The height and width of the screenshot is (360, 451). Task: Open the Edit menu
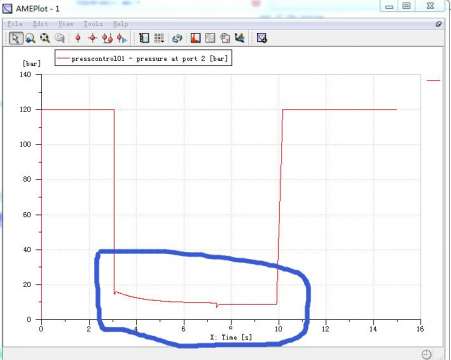[x=40, y=24]
